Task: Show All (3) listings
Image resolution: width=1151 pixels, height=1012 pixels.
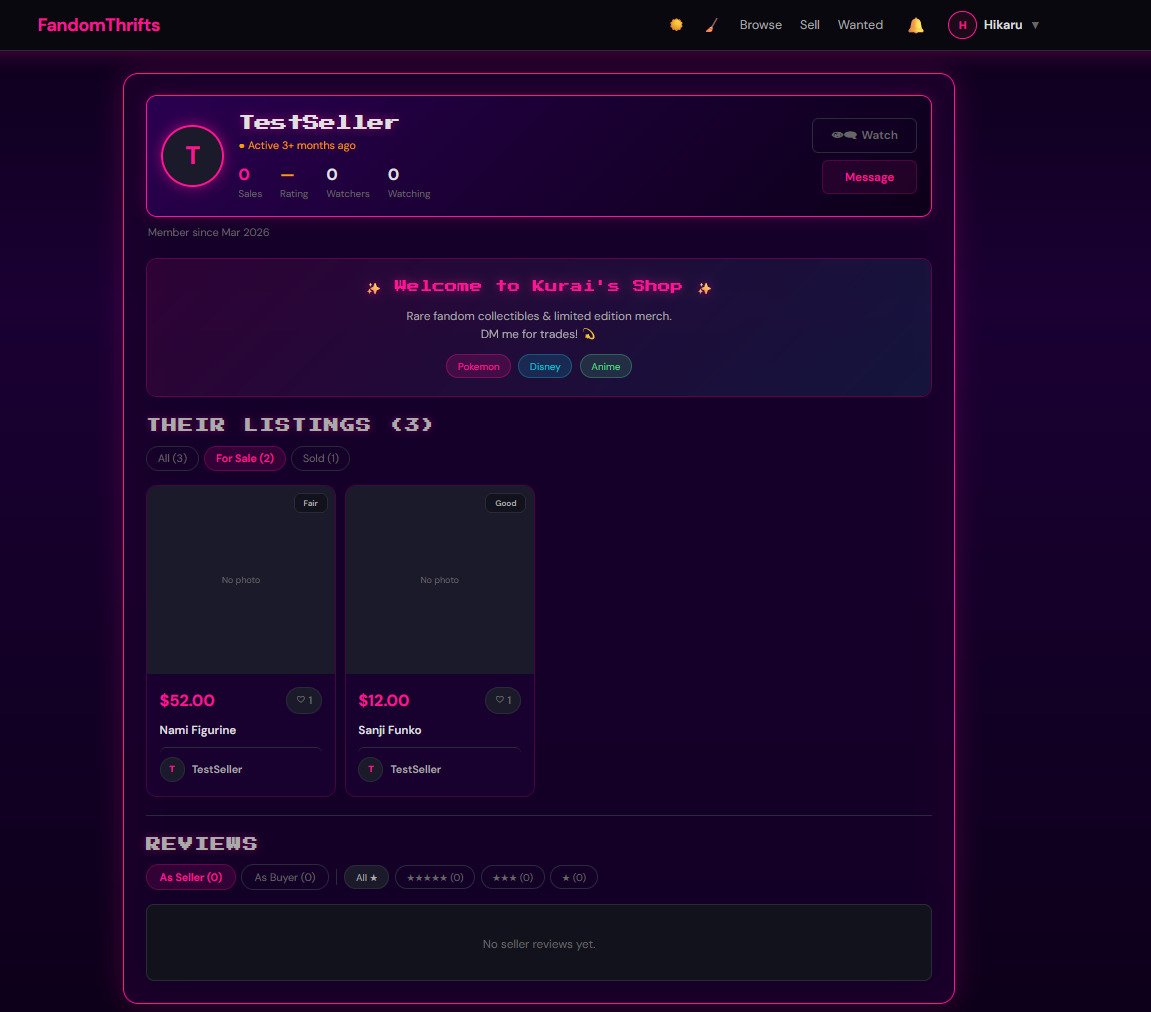Action: pos(173,458)
